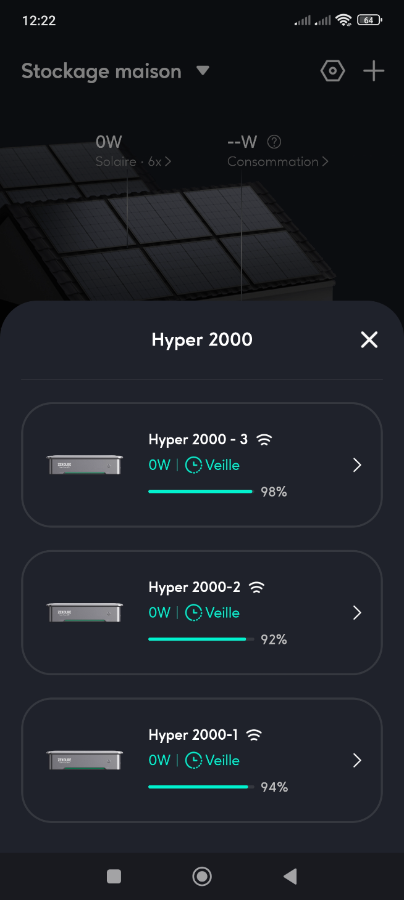The image size is (404, 900).
Task: Click the 98% battery bar of Hyper 2000 - 3
Action: (x=201, y=492)
